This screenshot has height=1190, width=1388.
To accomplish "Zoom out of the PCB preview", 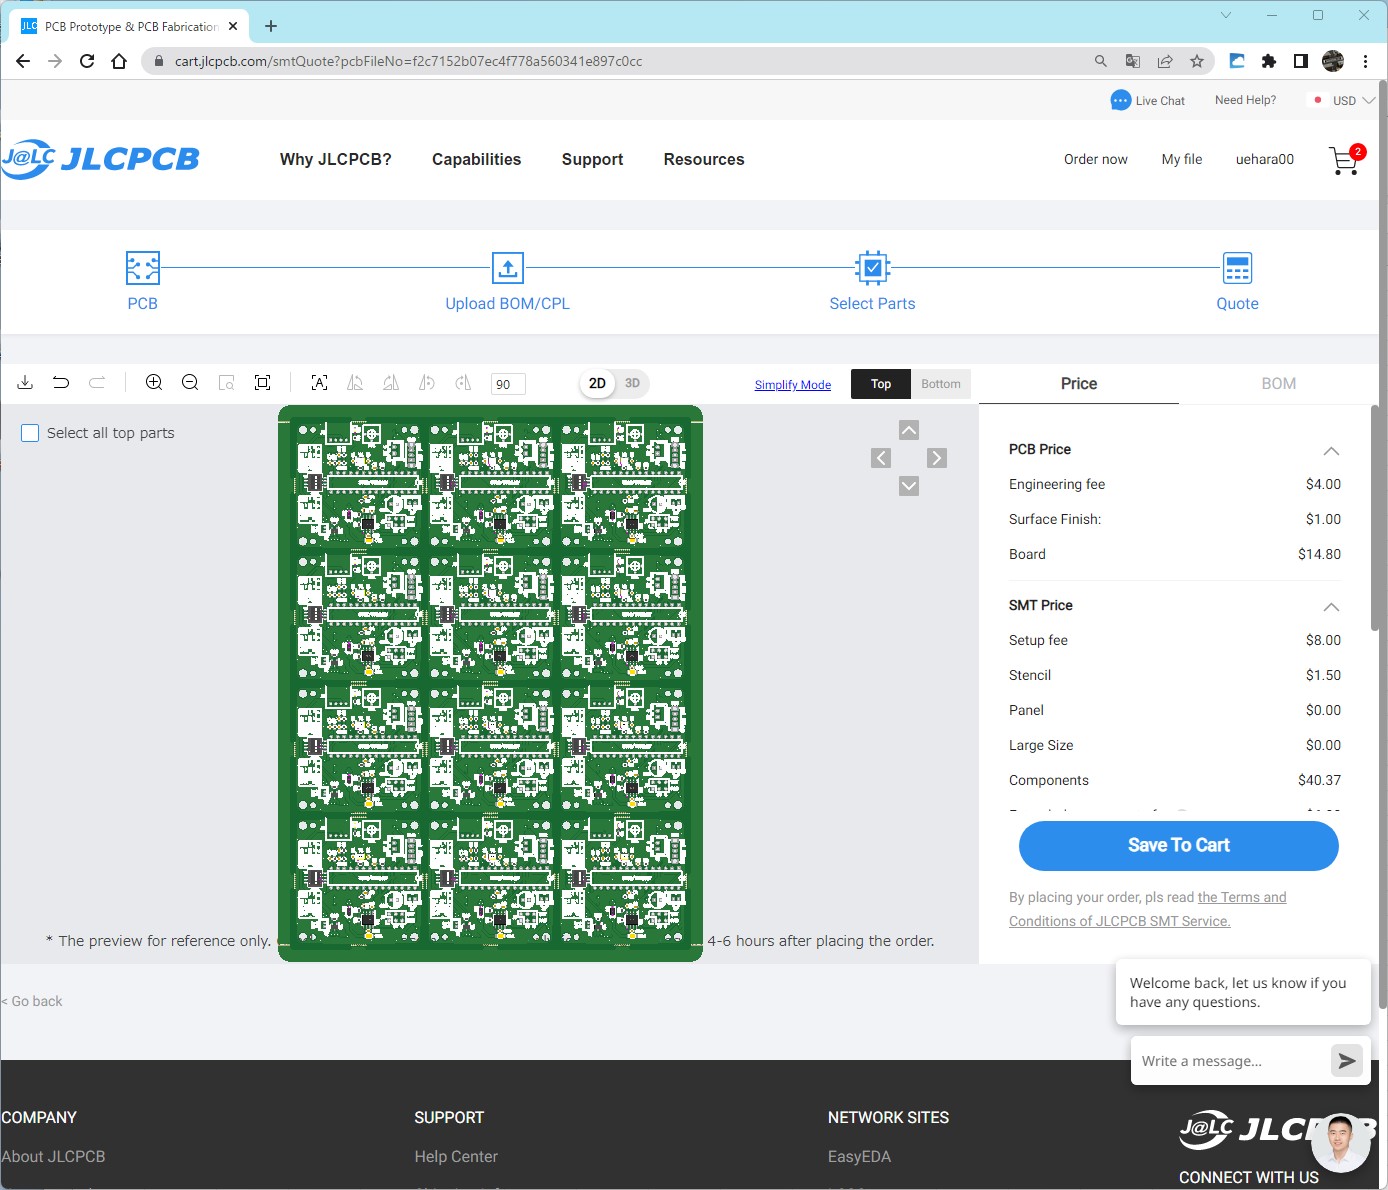I will click(x=190, y=383).
